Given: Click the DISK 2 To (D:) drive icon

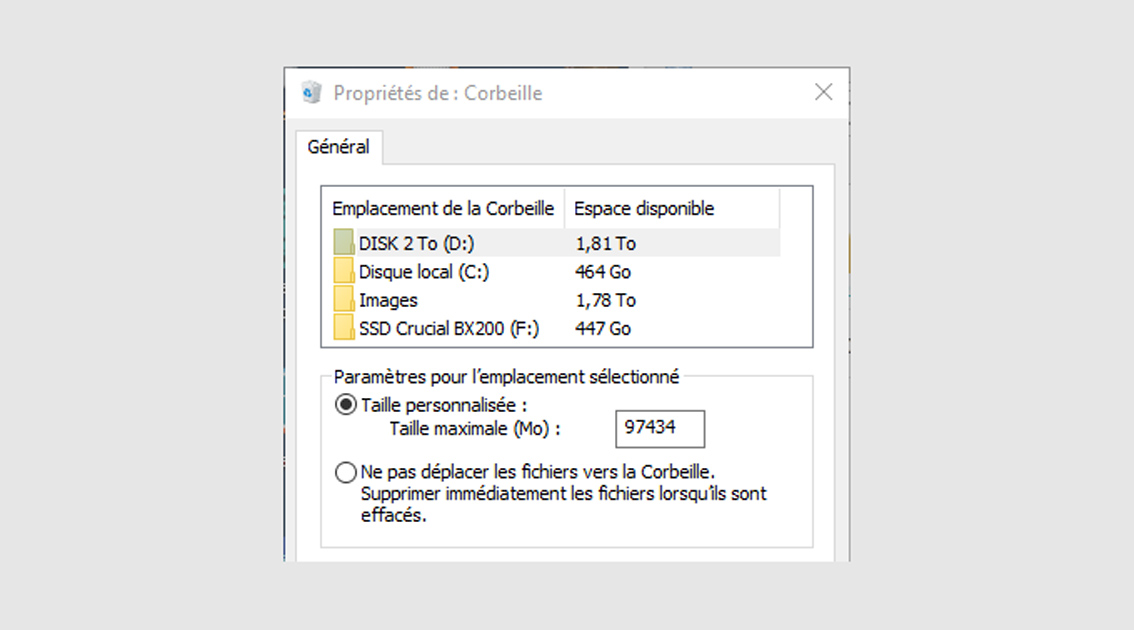Looking at the screenshot, I should (x=344, y=242).
